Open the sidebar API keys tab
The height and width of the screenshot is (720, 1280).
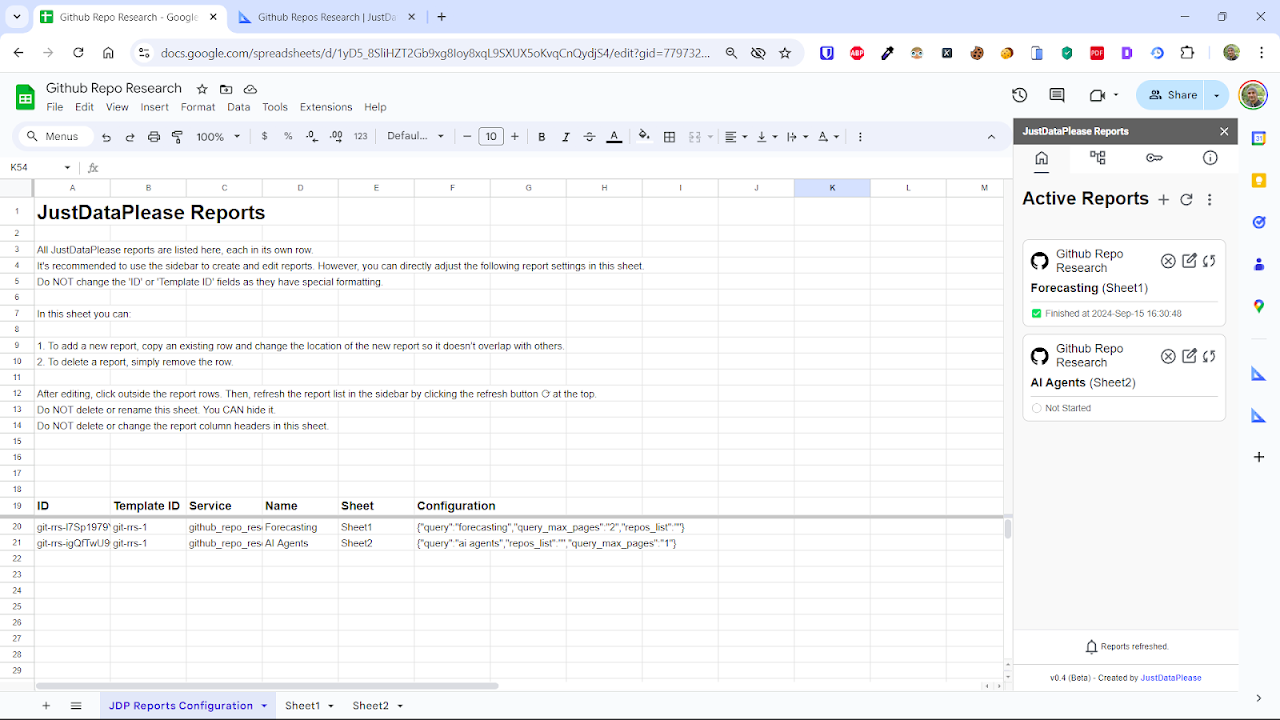(1154, 158)
